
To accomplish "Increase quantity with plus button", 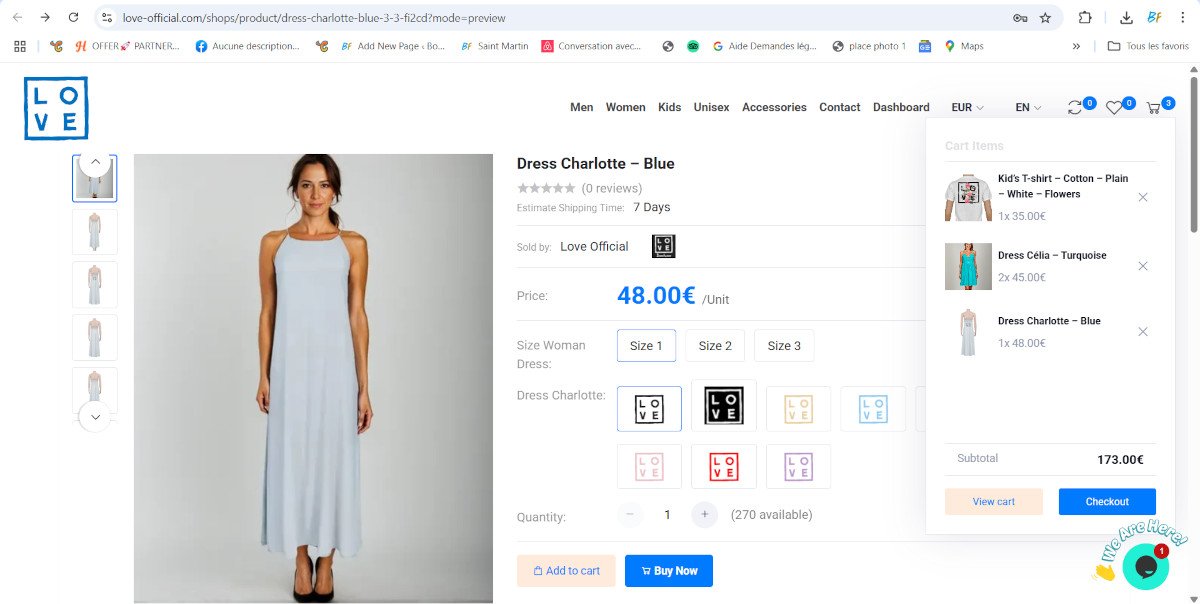I will click(x=704, y=515).
